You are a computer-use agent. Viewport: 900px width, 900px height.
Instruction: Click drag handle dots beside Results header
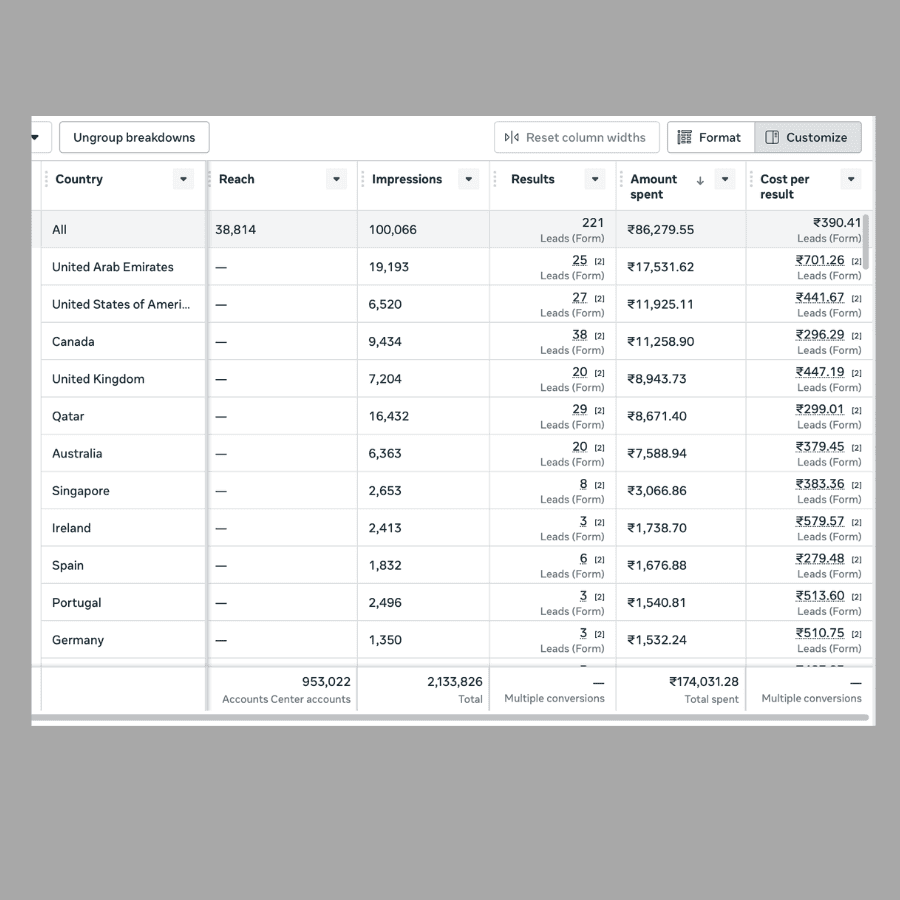495,179
